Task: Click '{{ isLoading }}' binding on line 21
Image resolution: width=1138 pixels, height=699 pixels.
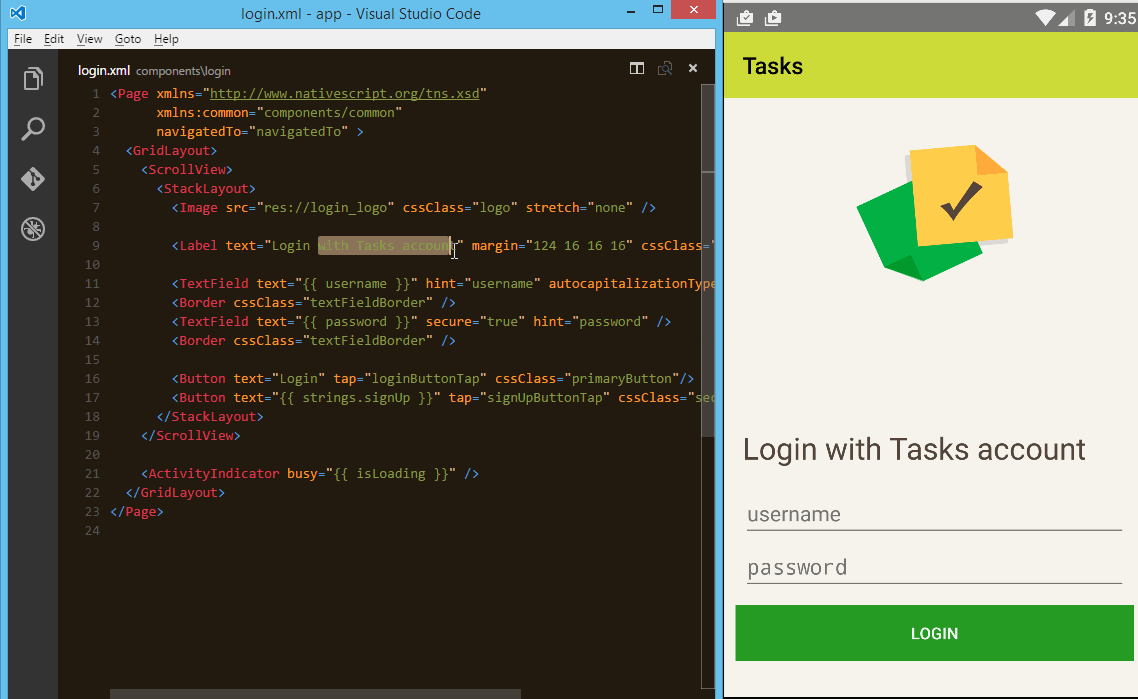Action: coord(391,473)
